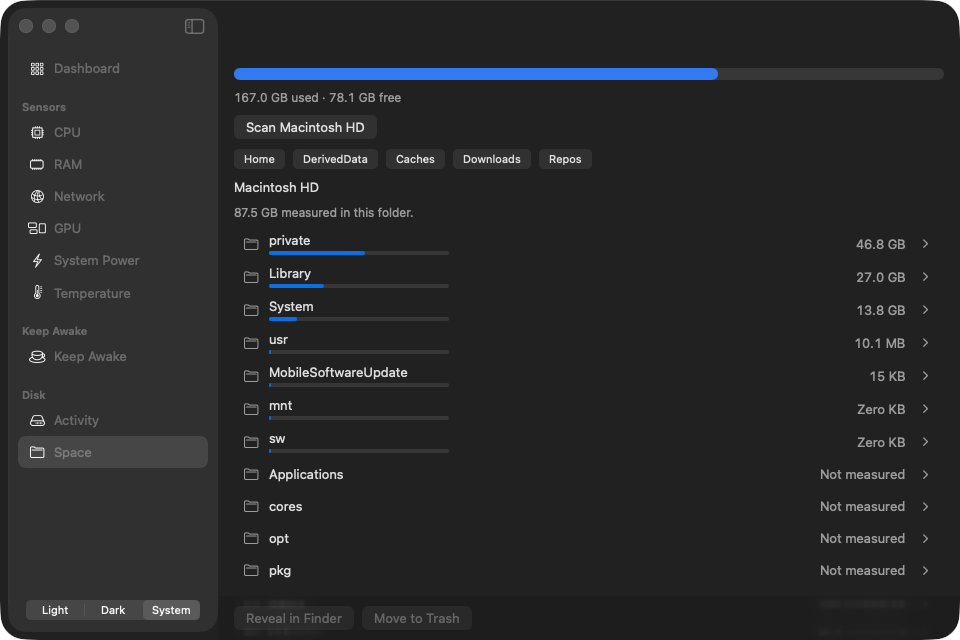Click folder icon beside MobileSoftwareUpdate
The height and width of the screenshot is (640, 960).
point(251,377)
